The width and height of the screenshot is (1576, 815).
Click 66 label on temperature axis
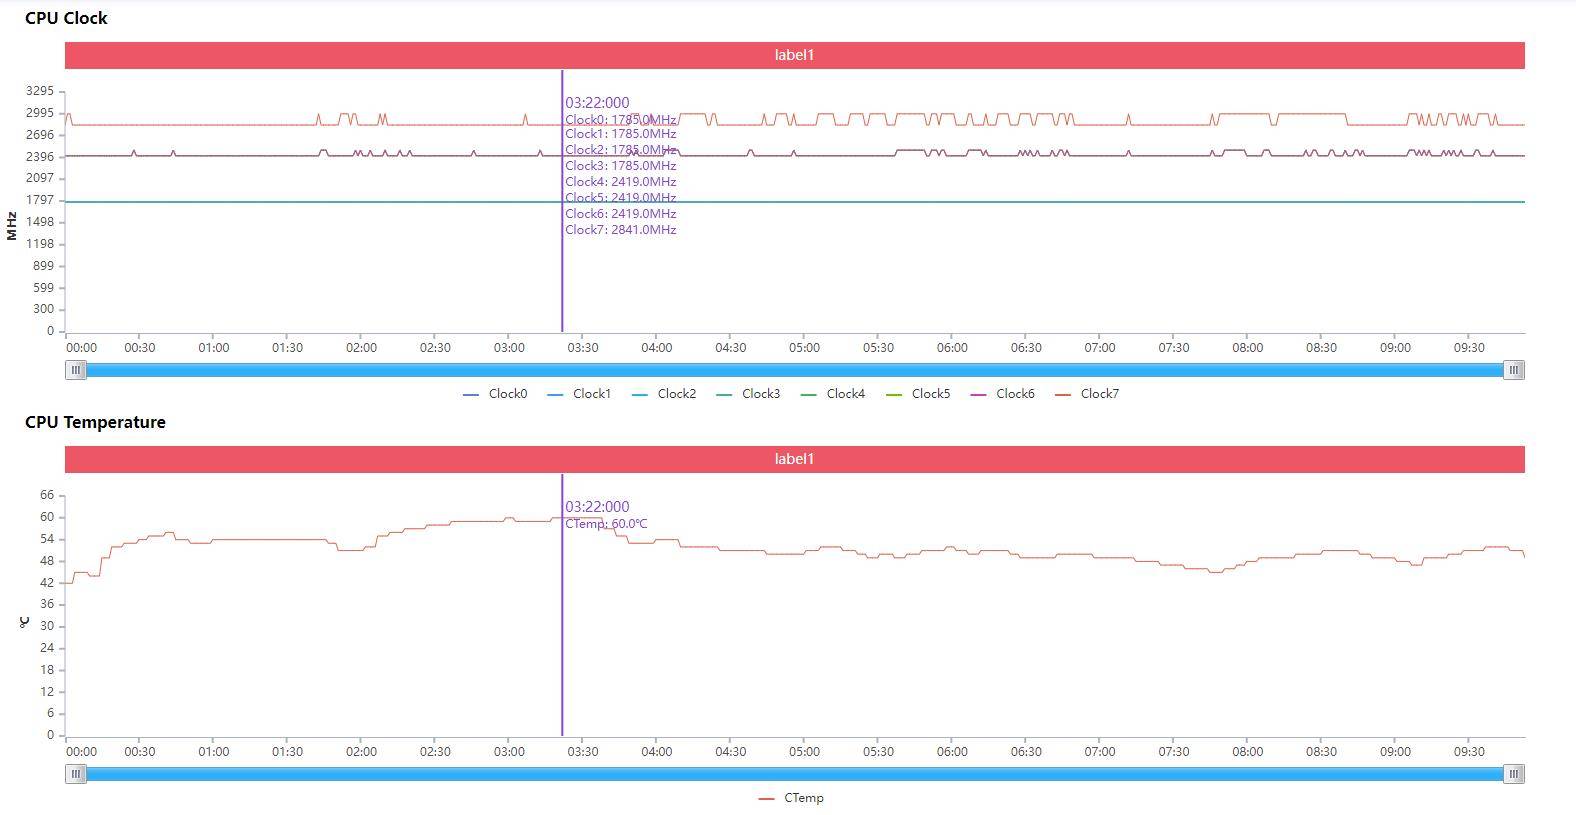(47, 495)
